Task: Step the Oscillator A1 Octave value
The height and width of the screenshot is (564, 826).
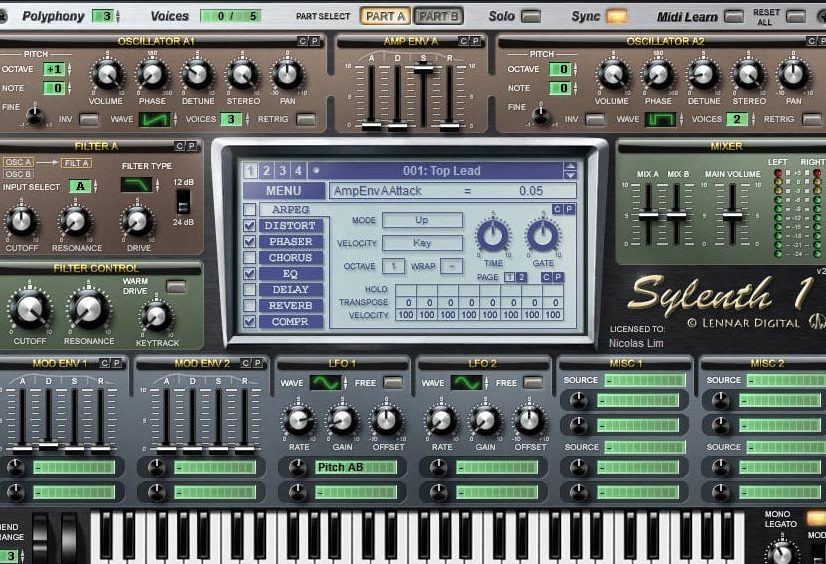Action: 70,69
